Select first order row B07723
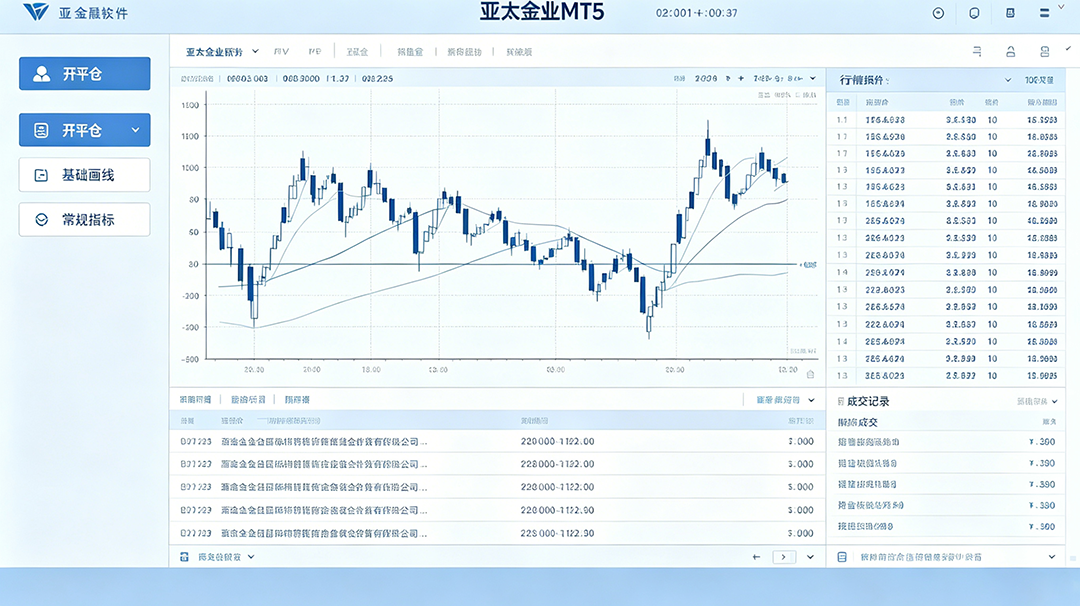1080x606 pixels. [x=497, y=441]
